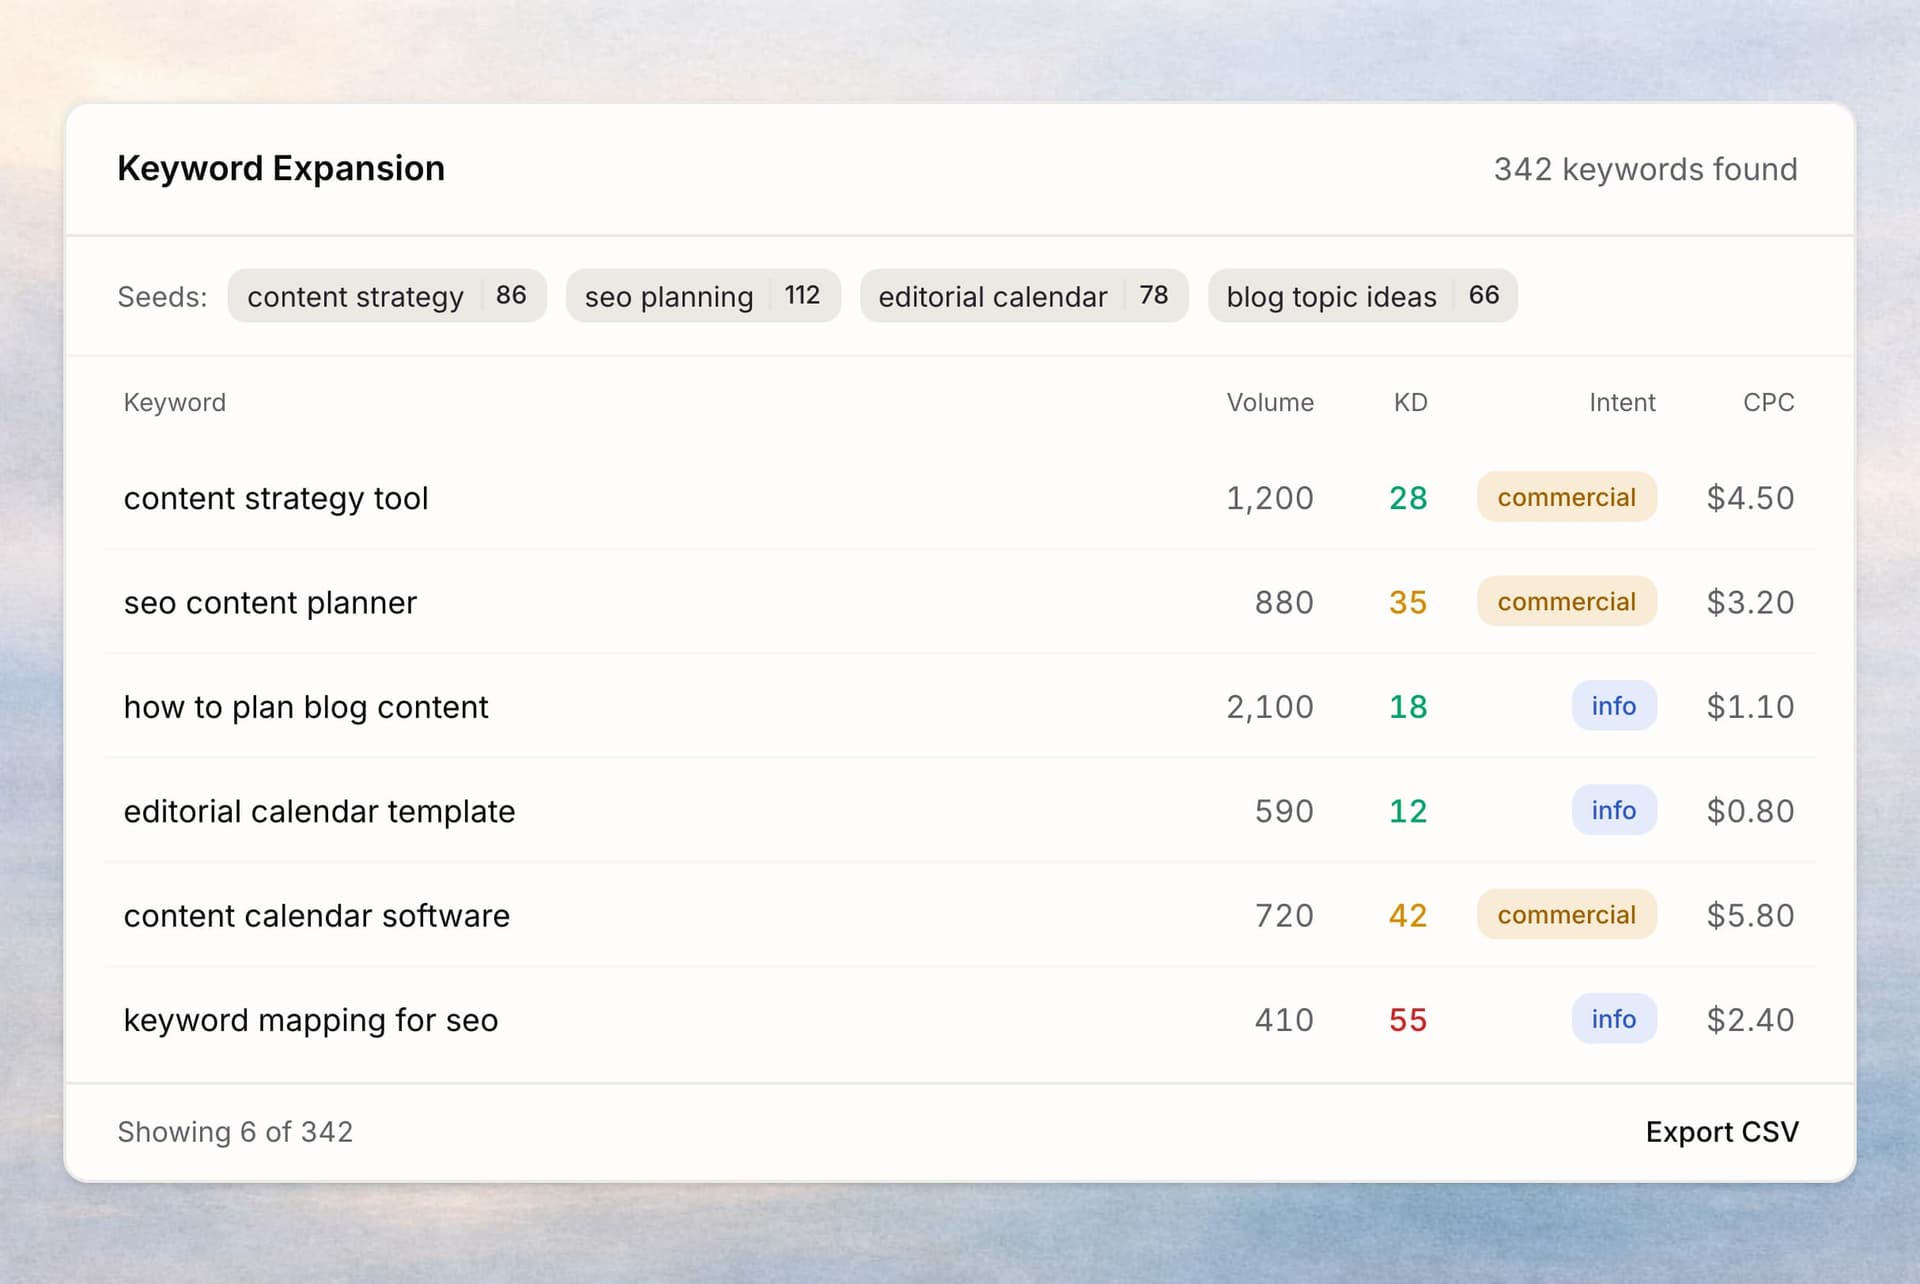Click the commercial badge for content calendar software

pos(1566,914)
